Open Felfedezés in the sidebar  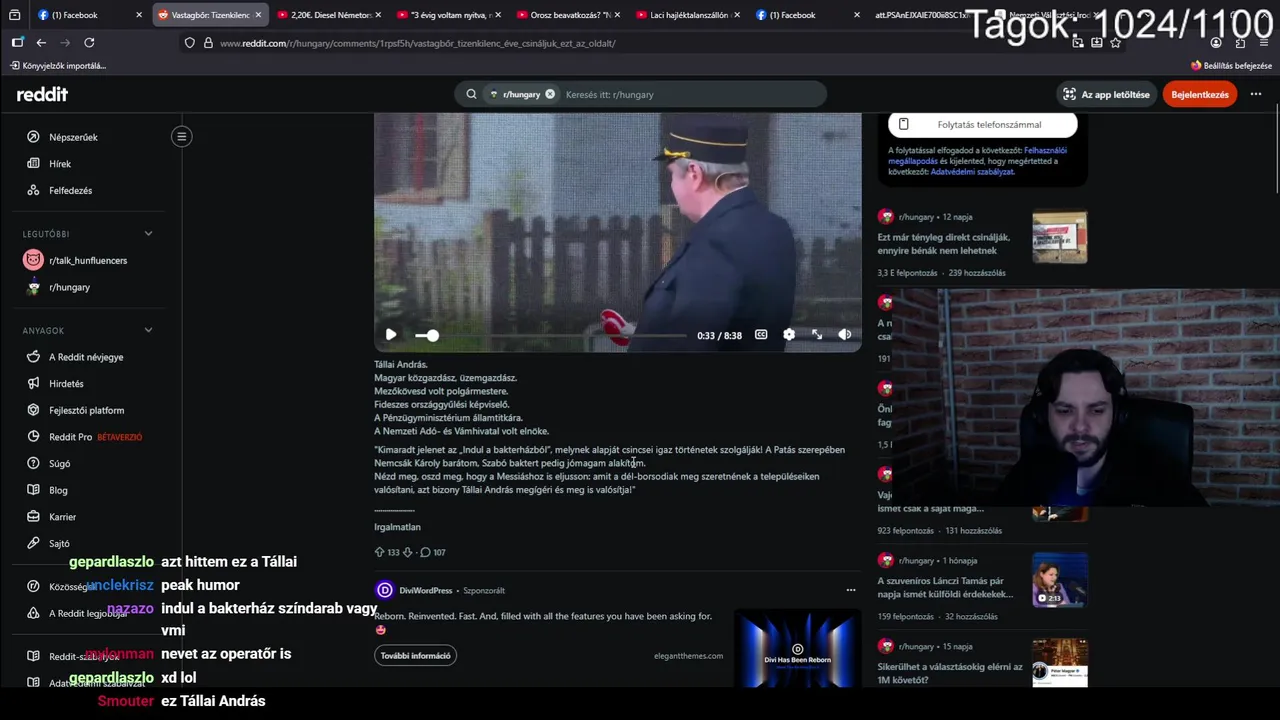70,191
